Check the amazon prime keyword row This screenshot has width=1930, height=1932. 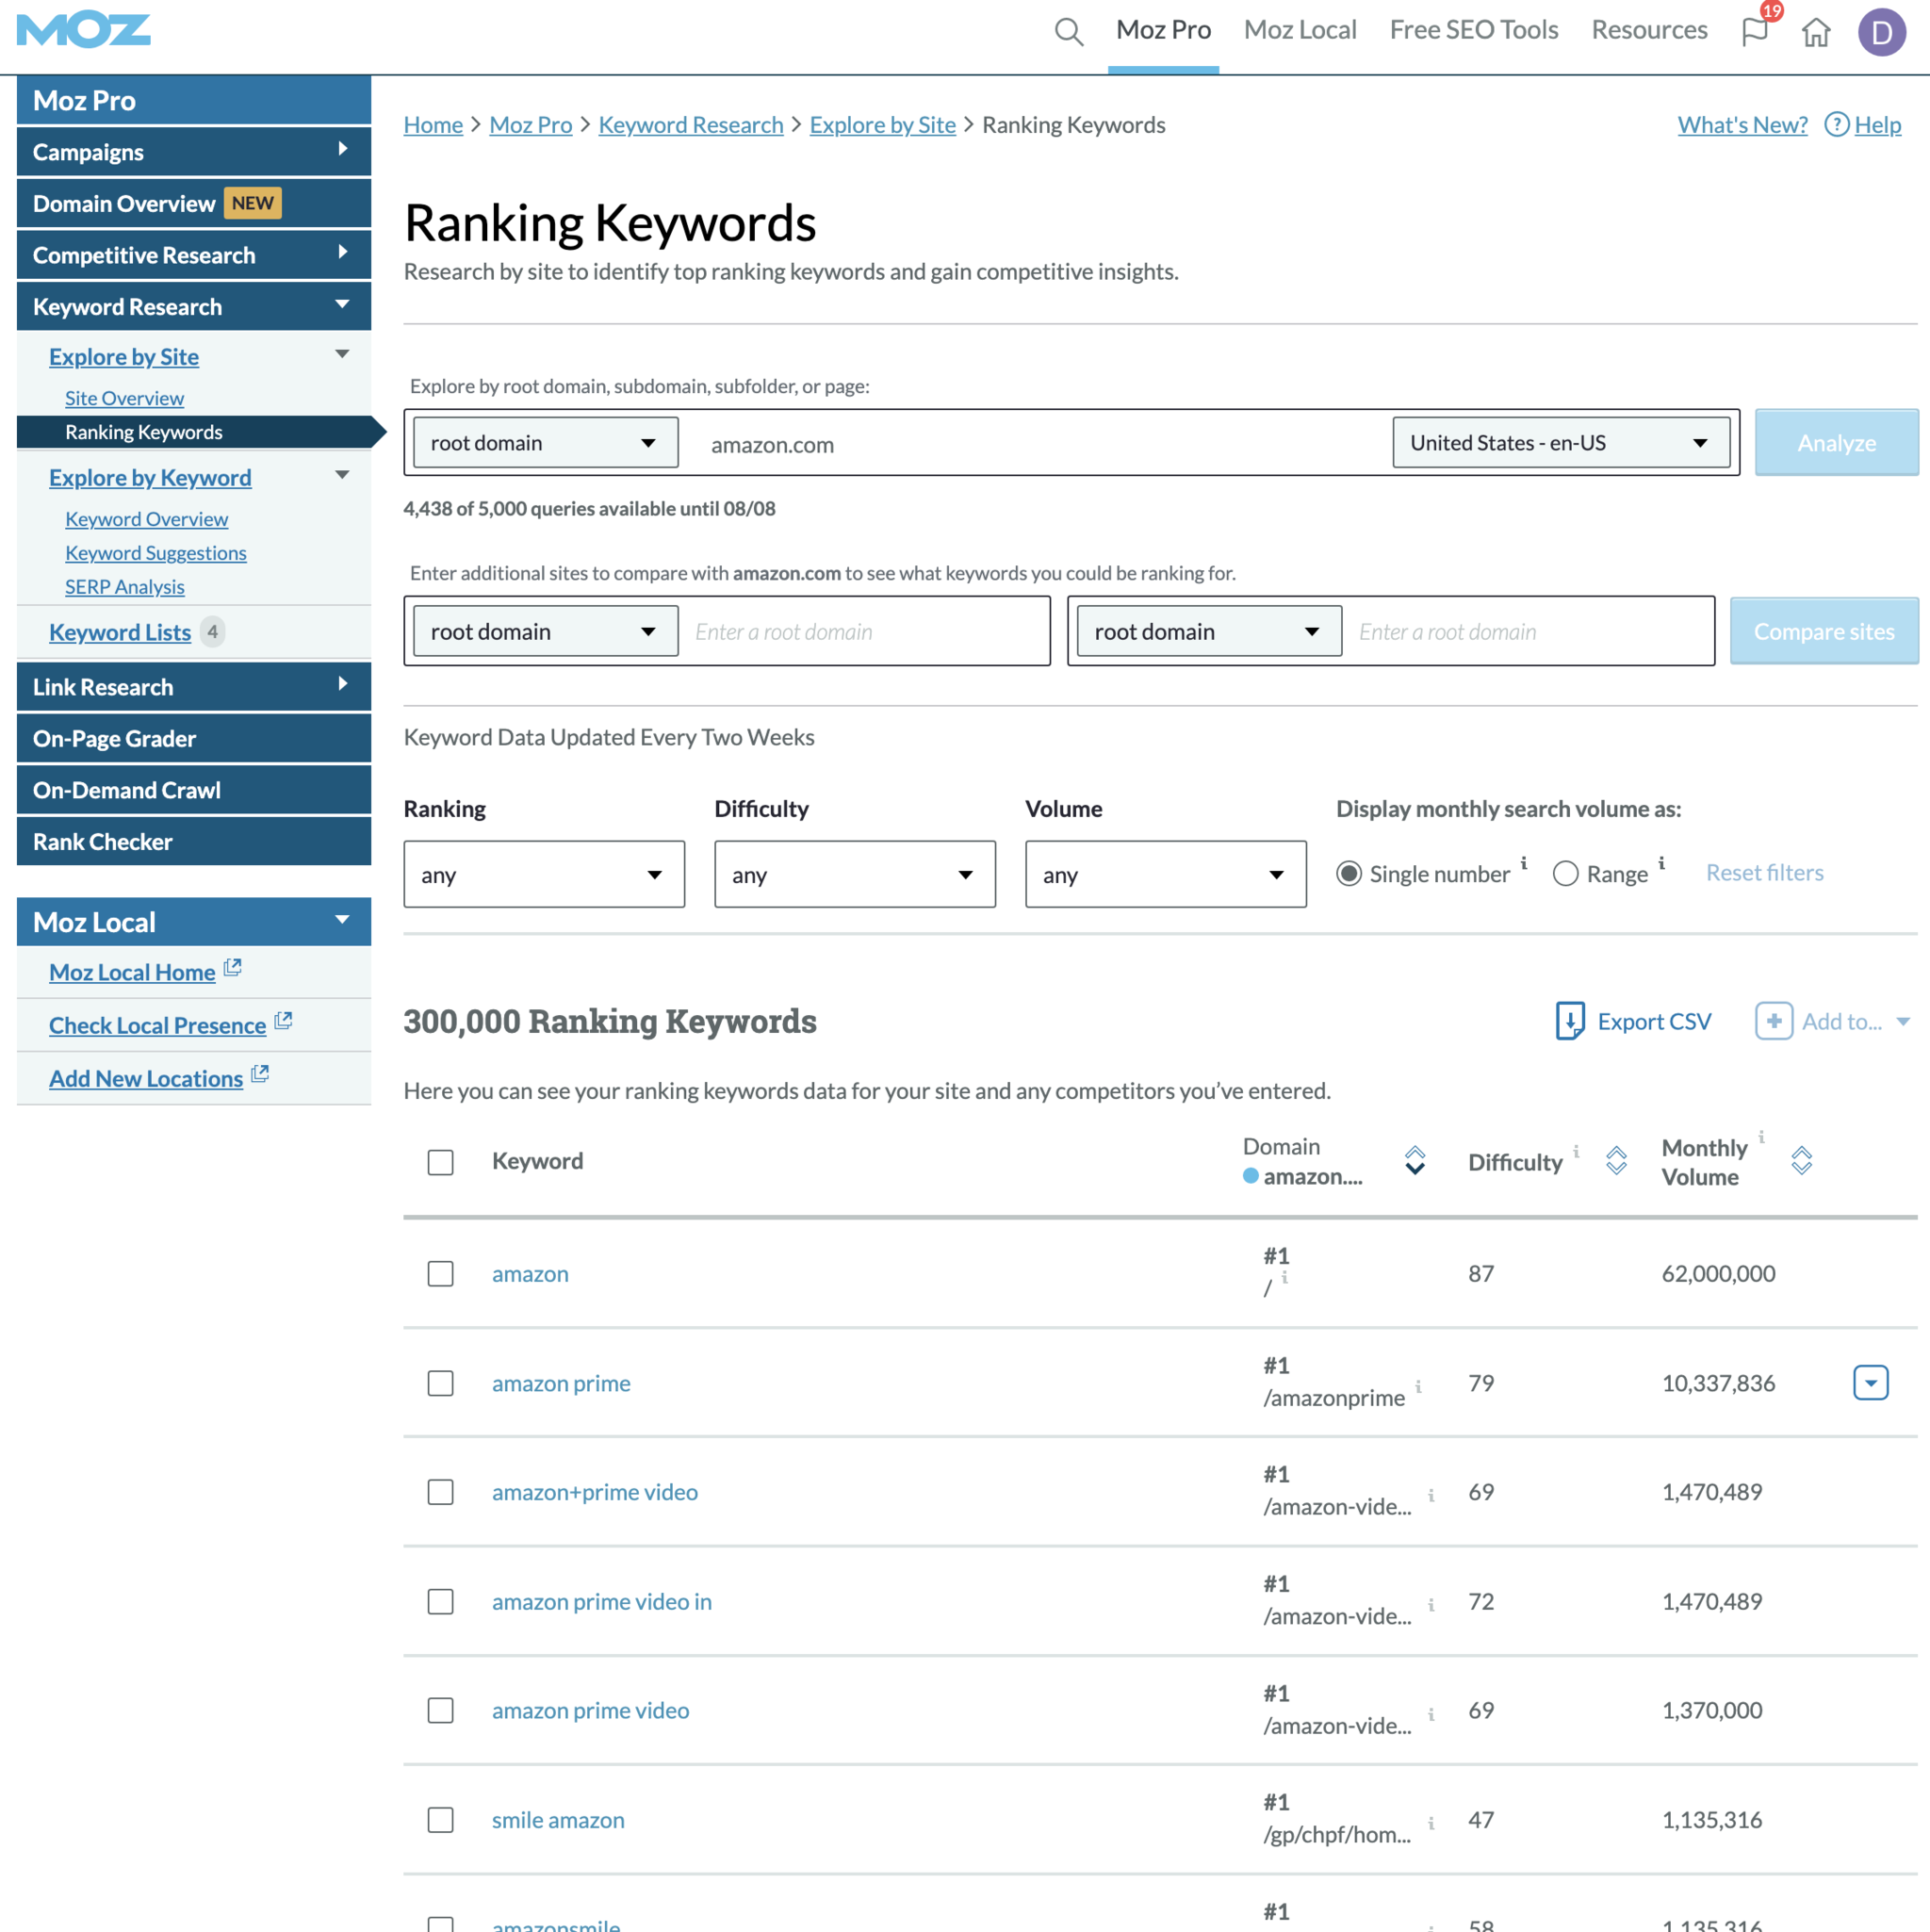tap(440, 1383)
